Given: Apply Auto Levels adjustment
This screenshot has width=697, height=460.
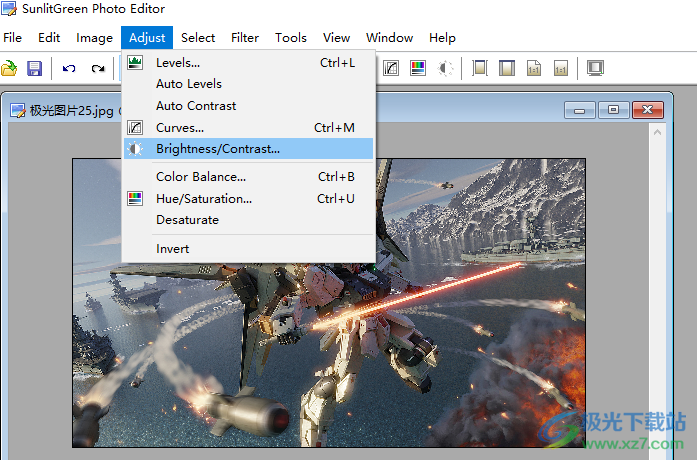Looking at the screenshot, I should (248, 84).
